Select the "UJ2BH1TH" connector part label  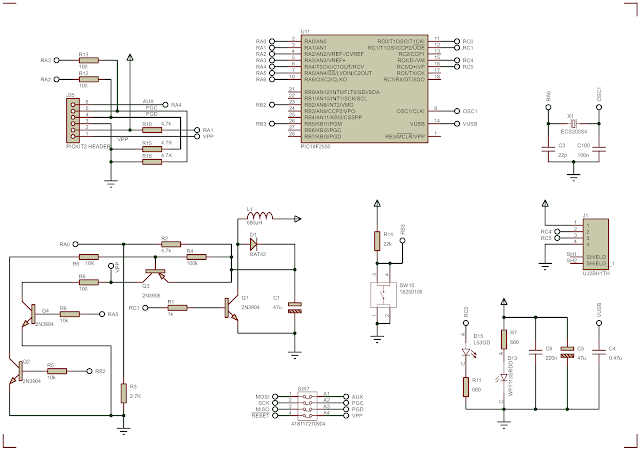(596, 273)
